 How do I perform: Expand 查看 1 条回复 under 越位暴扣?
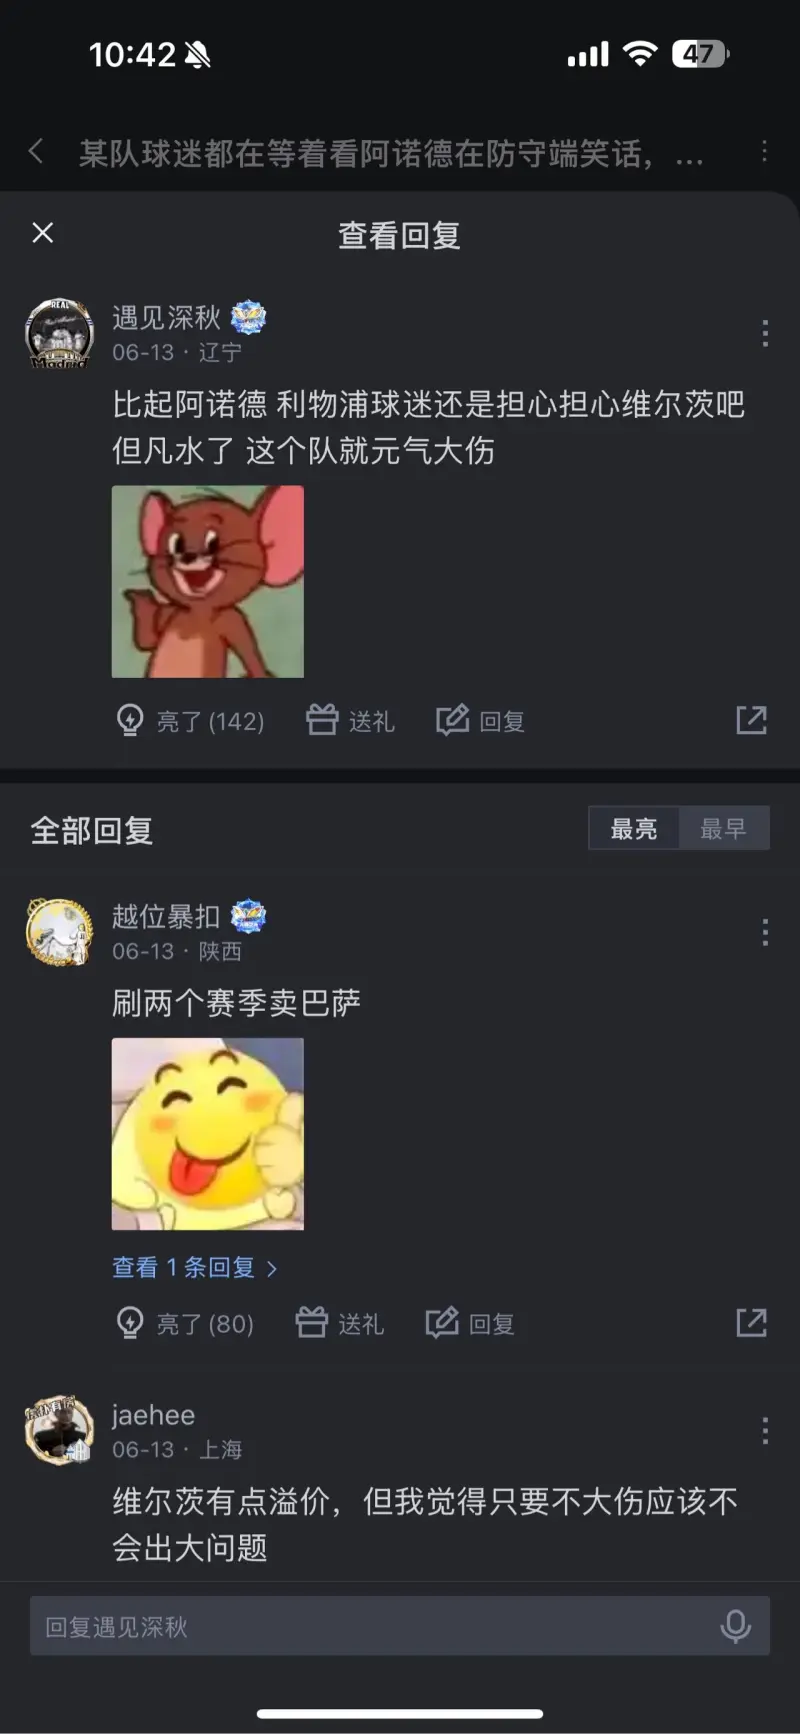(194, 1268)
